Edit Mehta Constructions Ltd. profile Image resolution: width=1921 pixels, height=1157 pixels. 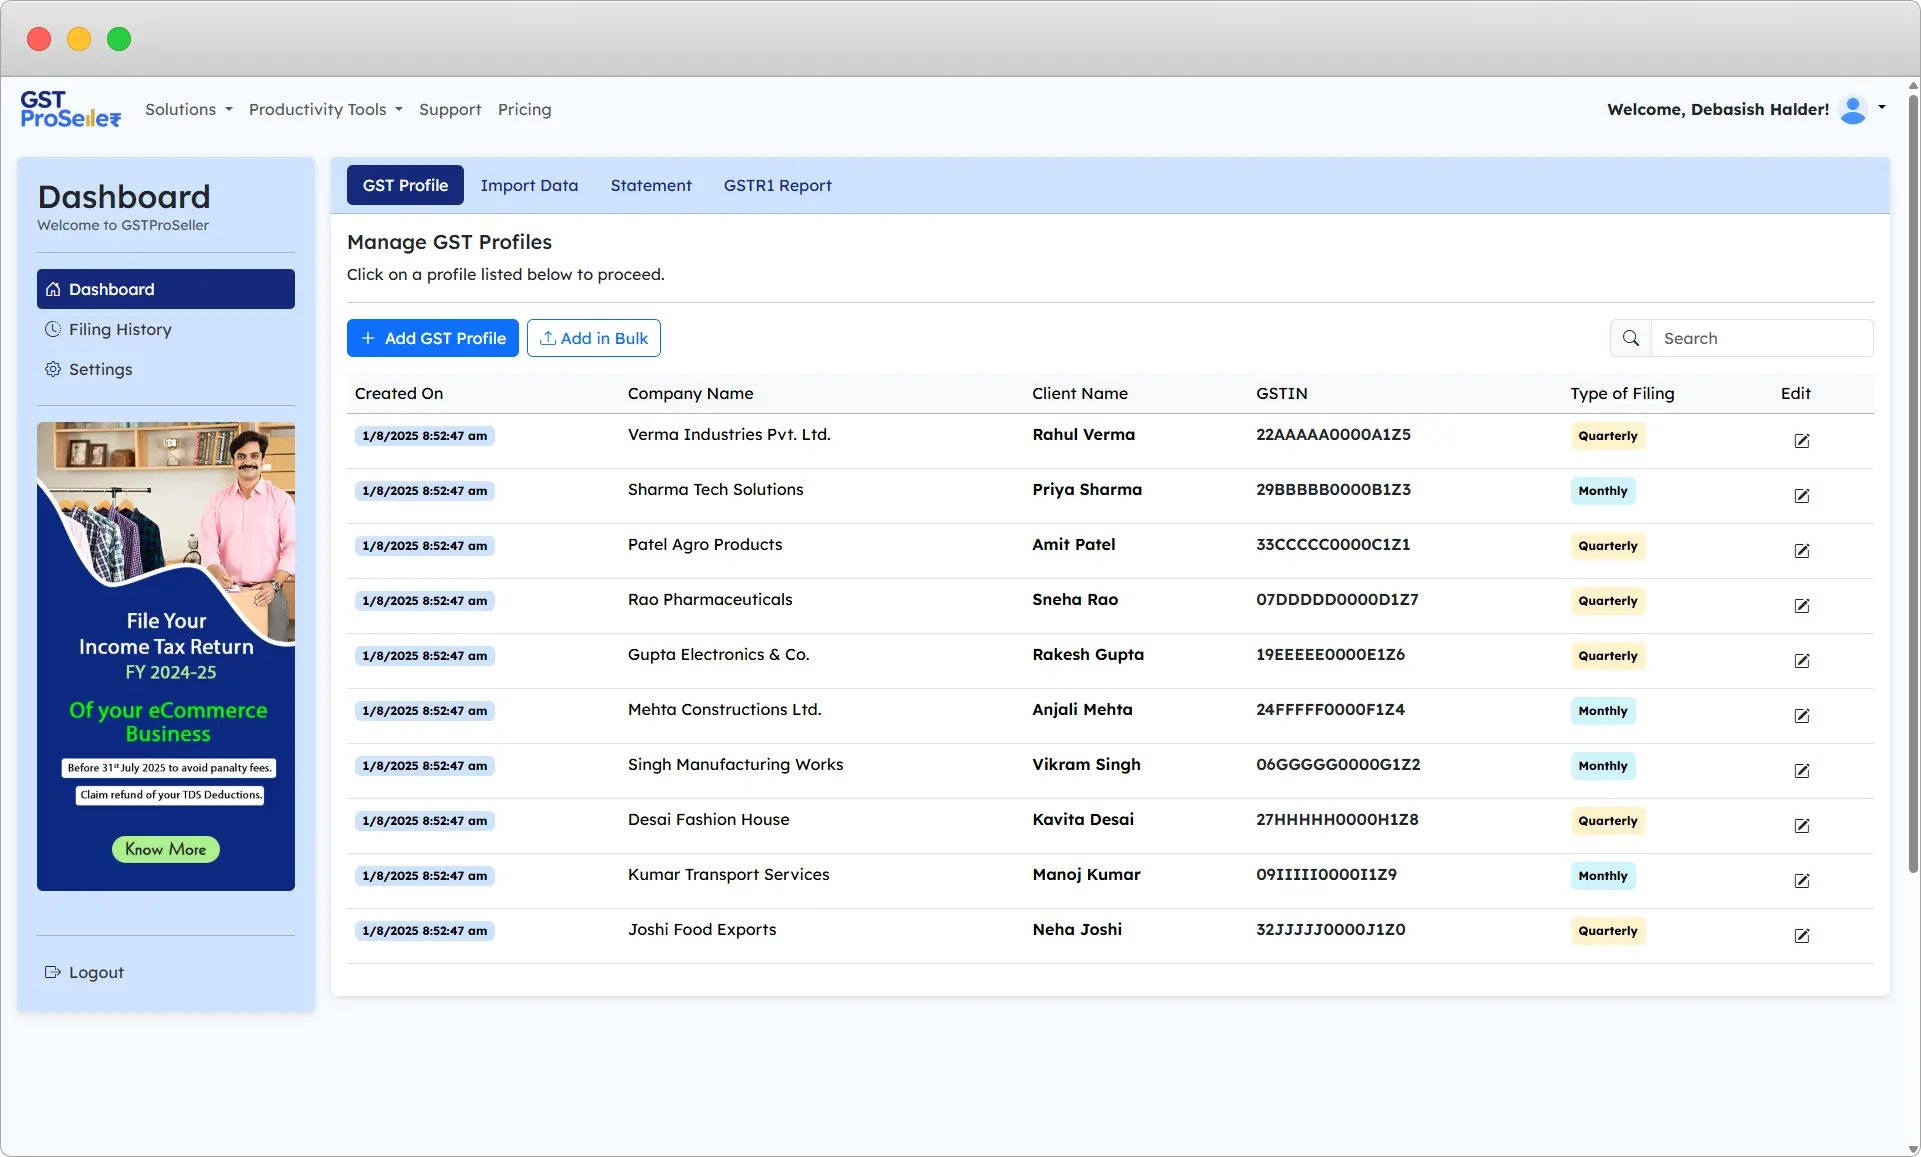1801,716
